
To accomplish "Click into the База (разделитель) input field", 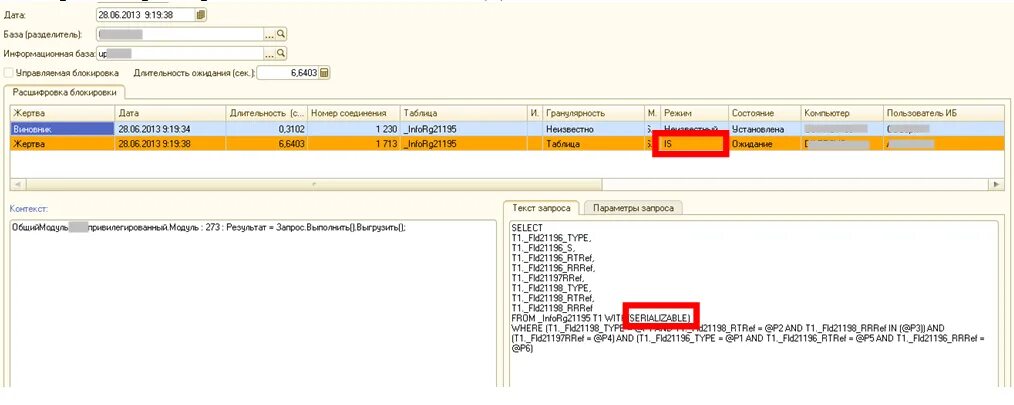I will [x=180, y=34].
